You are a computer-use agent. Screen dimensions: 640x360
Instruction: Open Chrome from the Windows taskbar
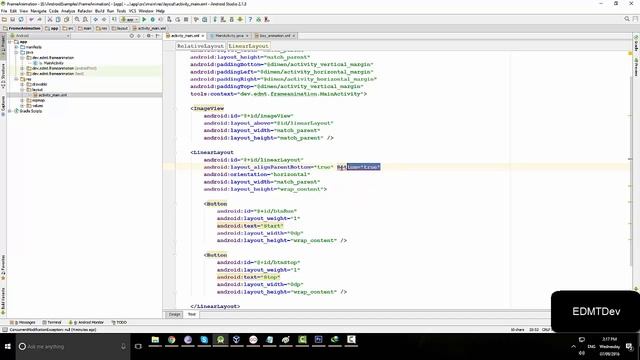pyautogui.click(x=171, y=340)
